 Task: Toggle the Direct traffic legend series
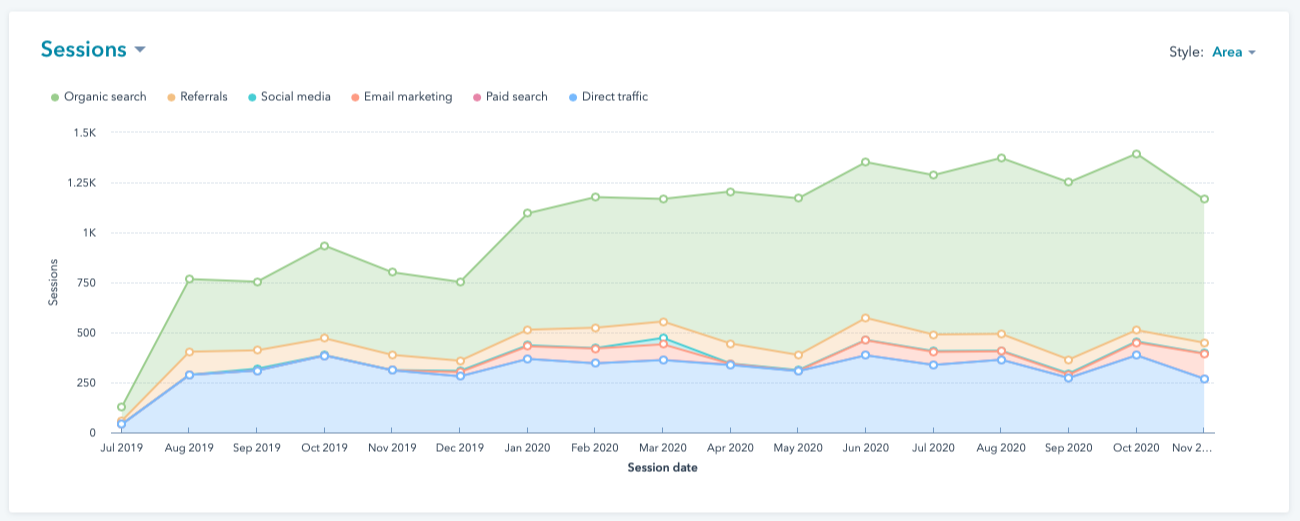coord(608,97)
